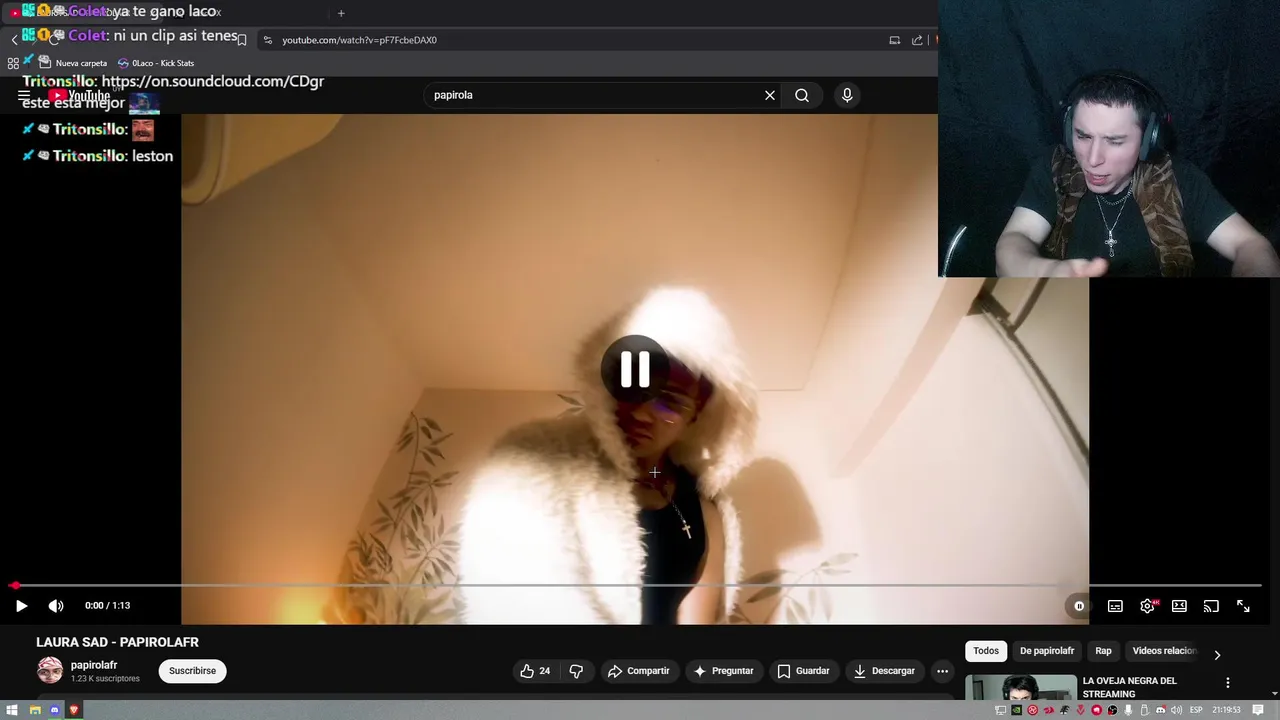Open the papirolafr channel avatar
Screen dimensions: 1280x720
(49, 671)
